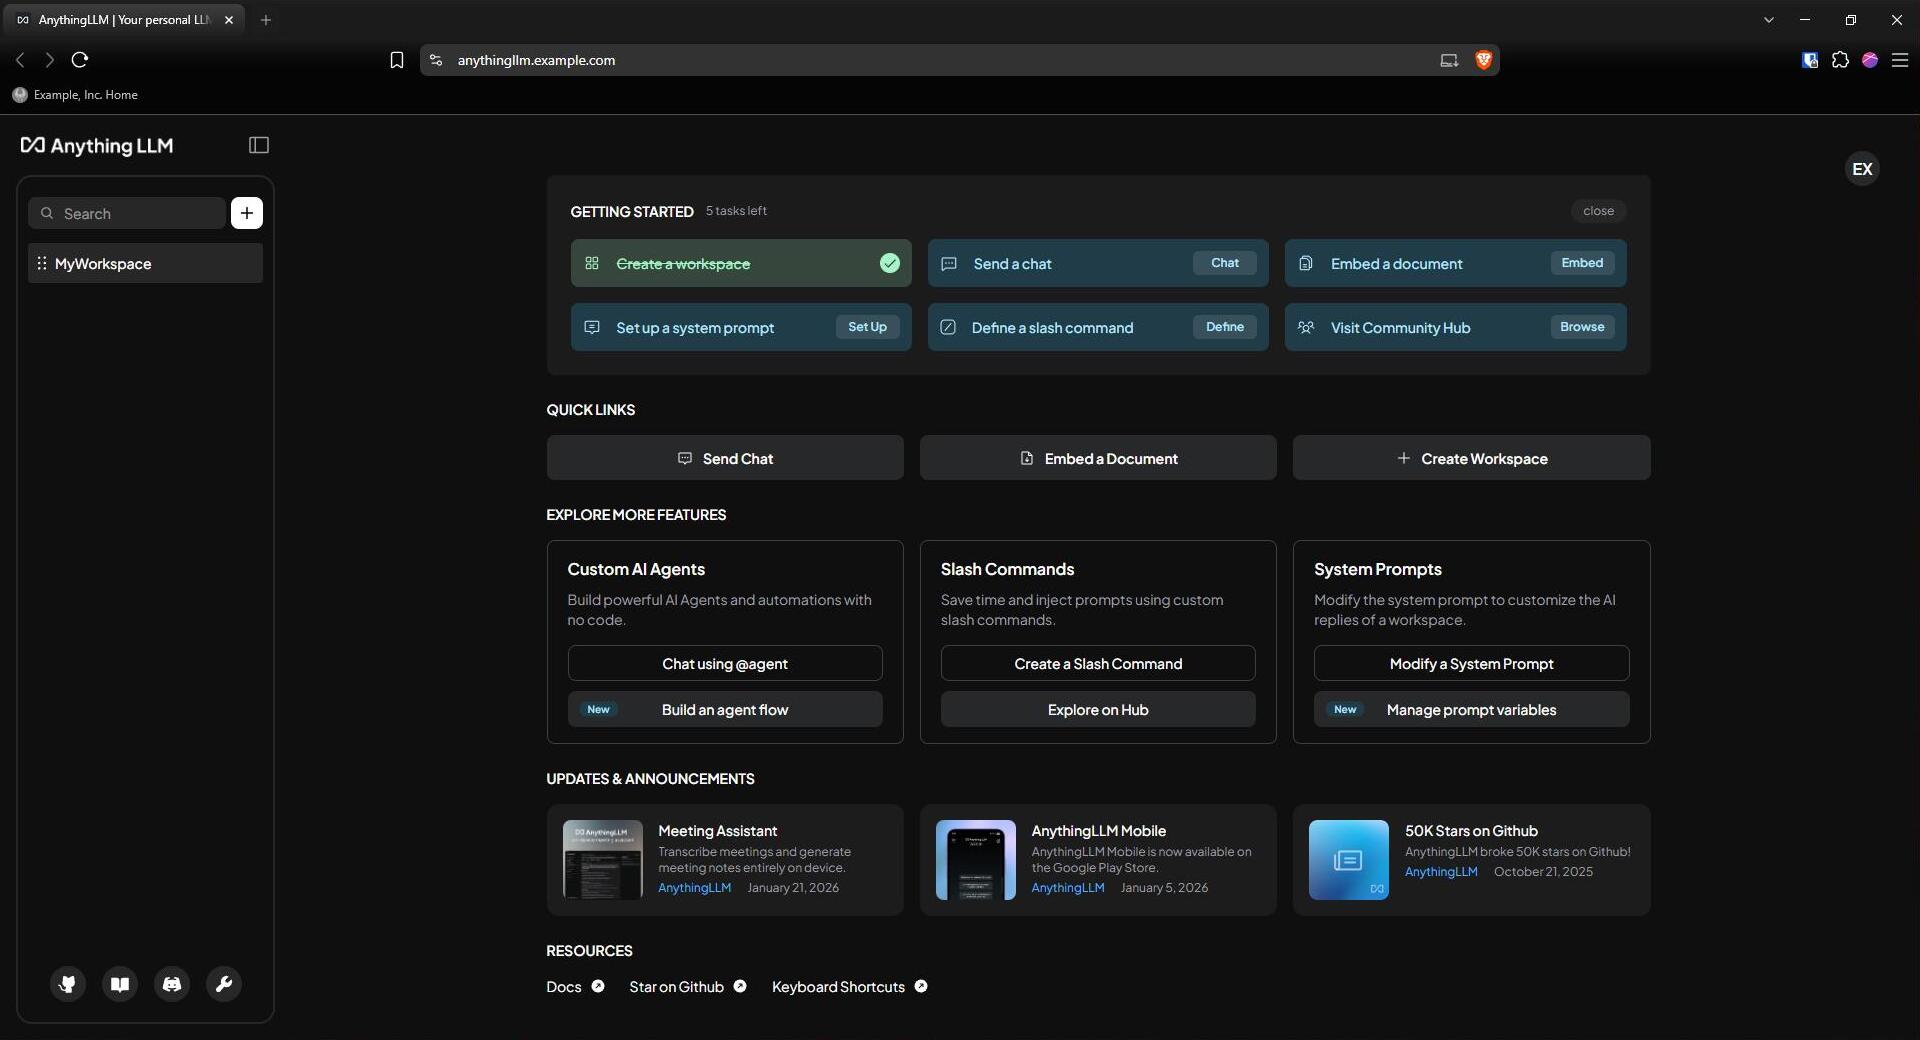Click the drag handle beside MyWorkspace
This screenshot has height=1040, width=1920.
point(42,264)
